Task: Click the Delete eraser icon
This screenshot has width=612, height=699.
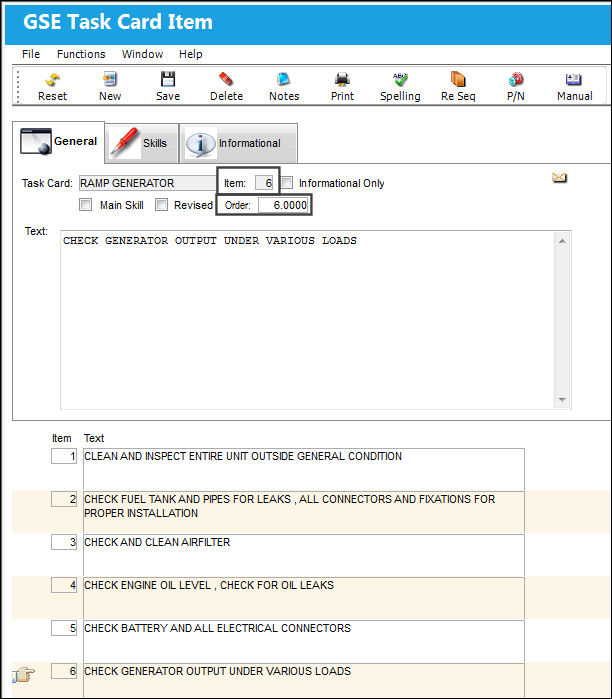Action: 226,86
